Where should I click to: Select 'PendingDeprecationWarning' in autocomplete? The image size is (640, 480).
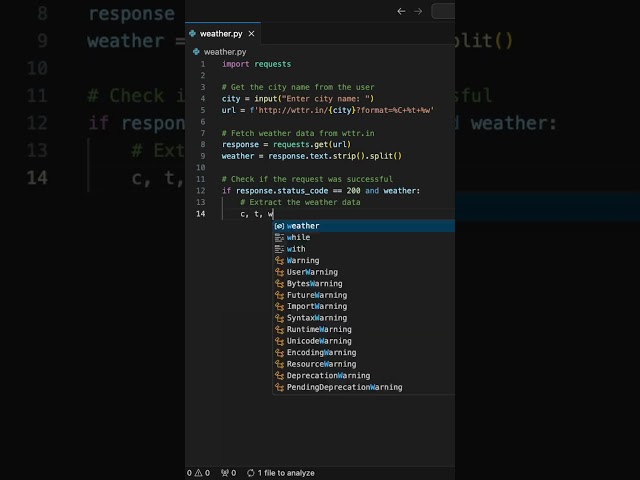pos(364,387)
